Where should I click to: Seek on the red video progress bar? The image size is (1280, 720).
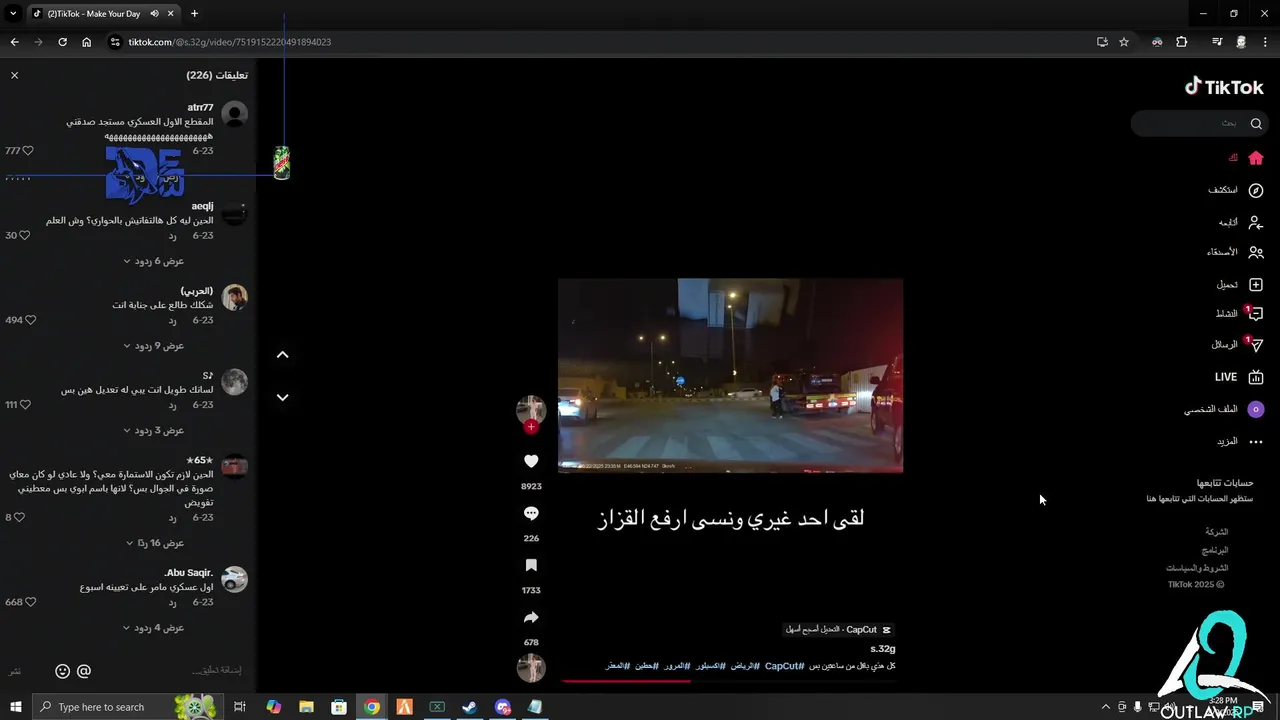[730, 681]
